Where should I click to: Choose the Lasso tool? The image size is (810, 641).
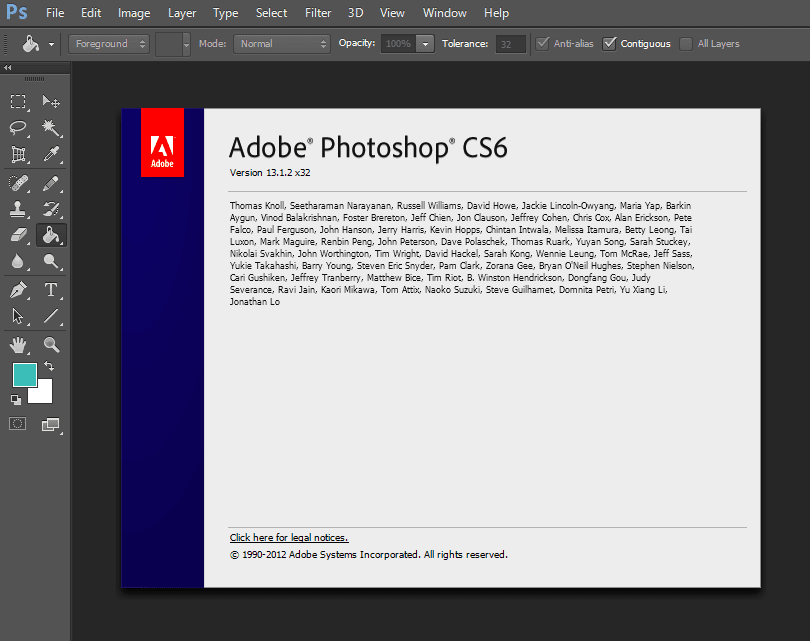(x=18, y=128)
